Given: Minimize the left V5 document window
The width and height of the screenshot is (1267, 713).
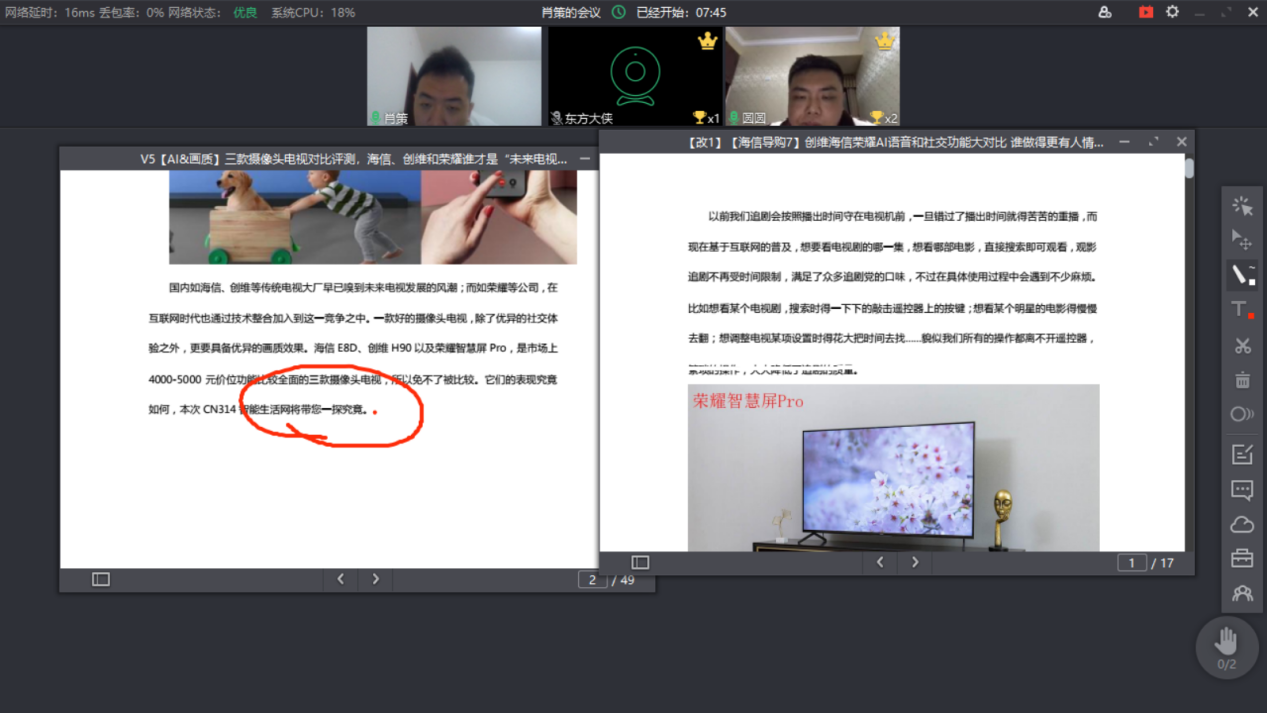Looking at the screenshot, I should [x=585, y=158].
